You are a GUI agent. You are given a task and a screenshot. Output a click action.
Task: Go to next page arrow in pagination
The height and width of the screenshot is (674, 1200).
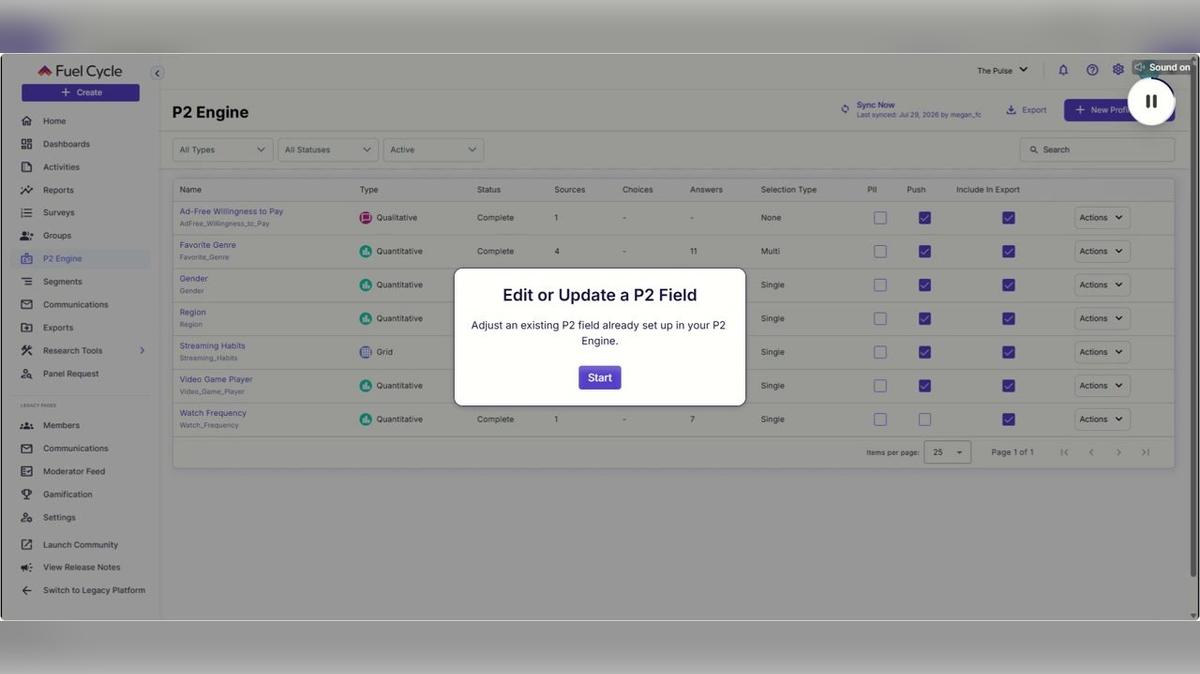[x=1118, y=453]
